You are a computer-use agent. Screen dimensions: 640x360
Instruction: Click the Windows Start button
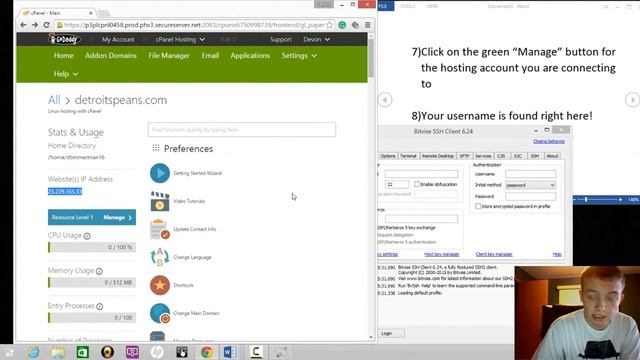point(9,352)
